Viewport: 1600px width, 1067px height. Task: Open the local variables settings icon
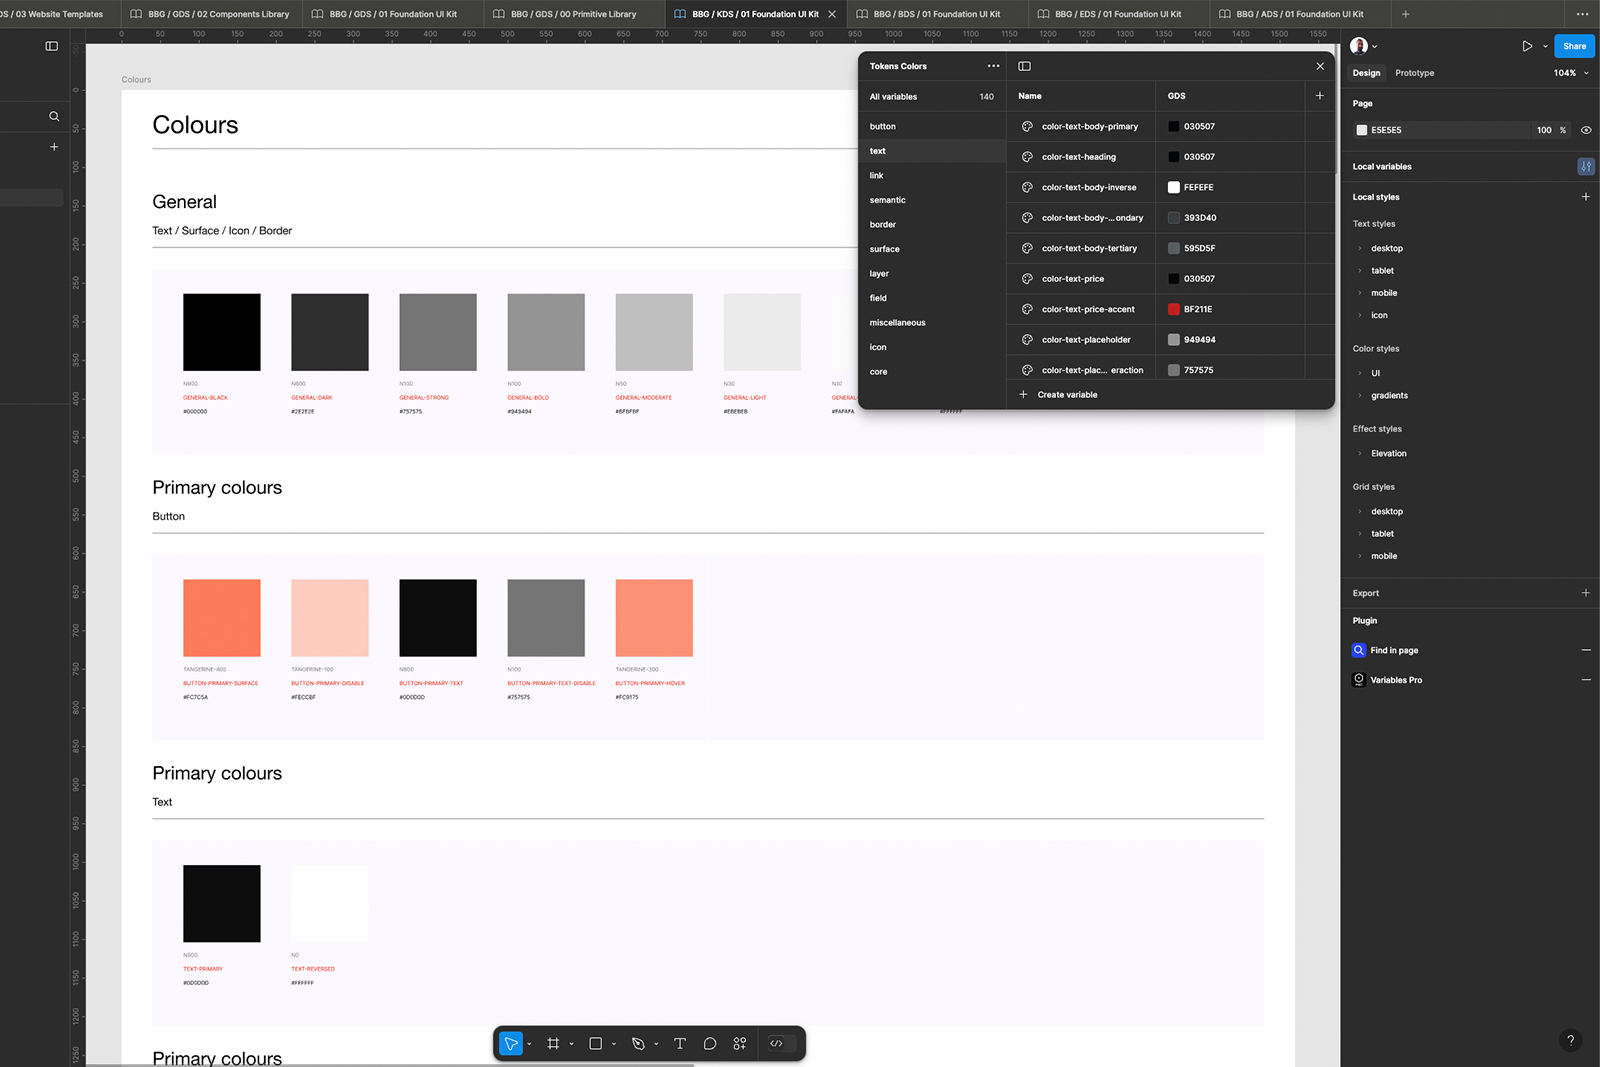tap(1585, 167)
